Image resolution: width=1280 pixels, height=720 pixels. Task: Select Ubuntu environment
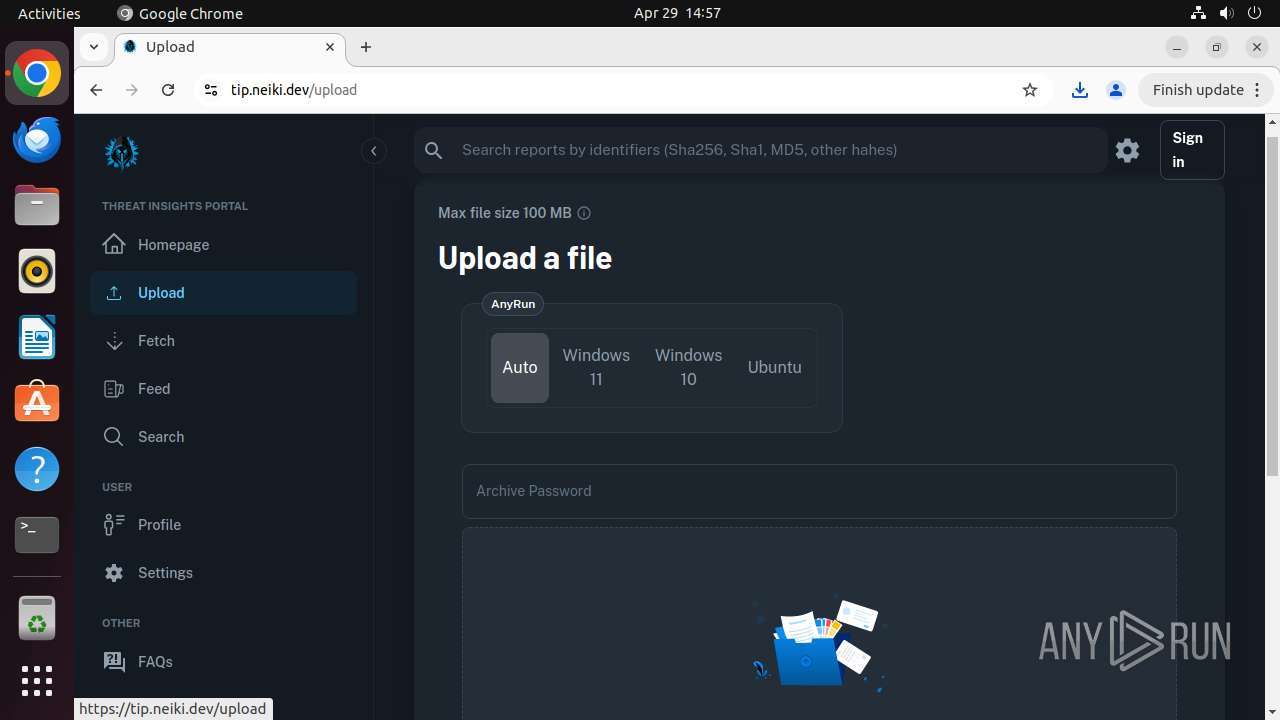[775, 367]
